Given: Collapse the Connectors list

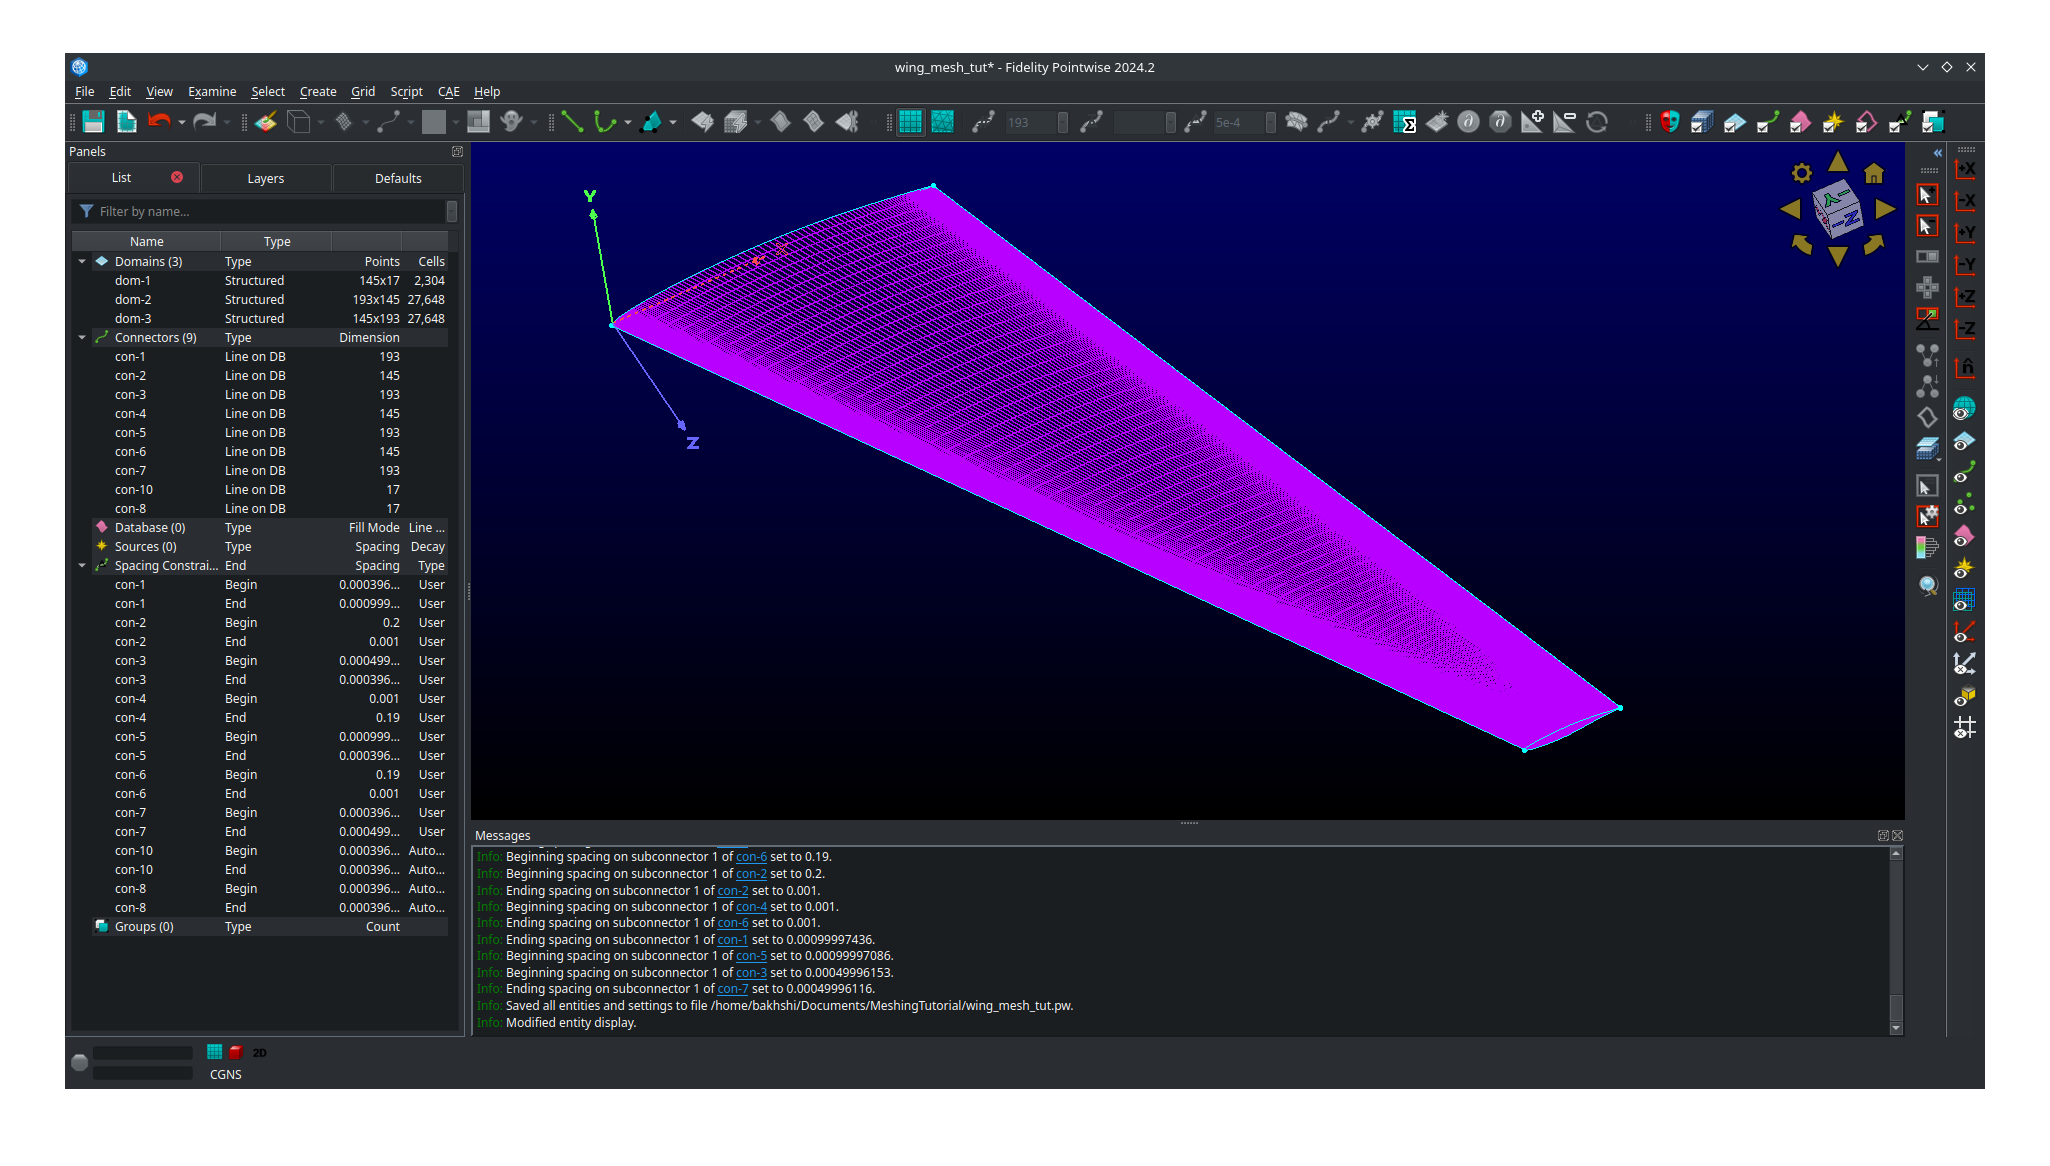Looking at the screenshot, I should click(x=82, y=337).
